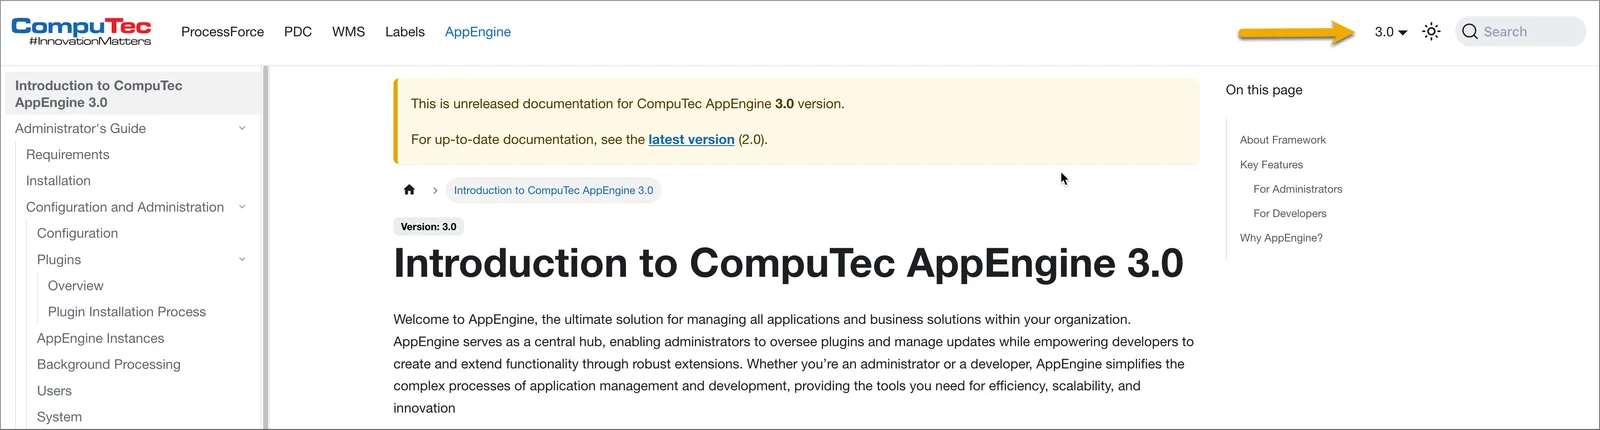
Task: Open Requirements in the sidebar
Action: 68,155
